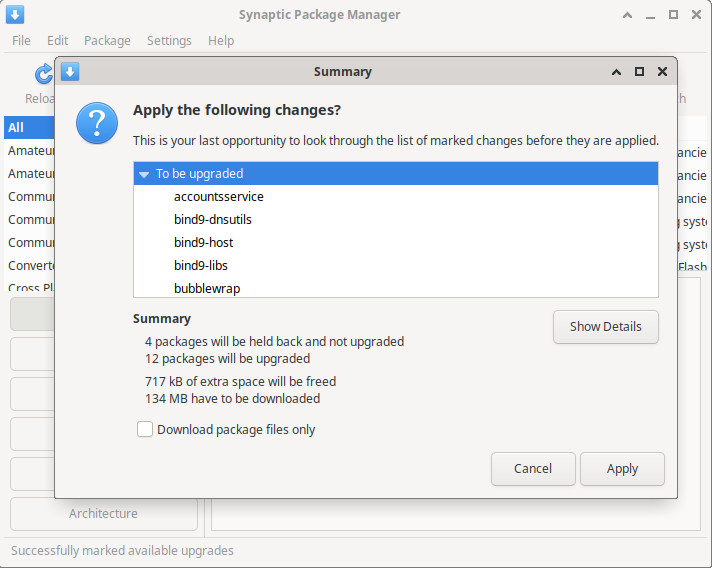The image size is (712, 568).
Task: Click the Summary dialog window icon
Action: 70,71
